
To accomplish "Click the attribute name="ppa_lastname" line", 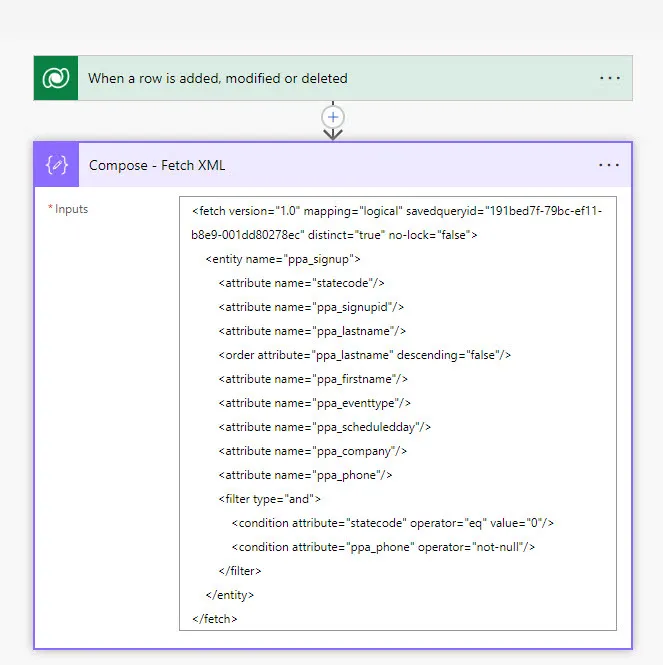I will point(312,331).
